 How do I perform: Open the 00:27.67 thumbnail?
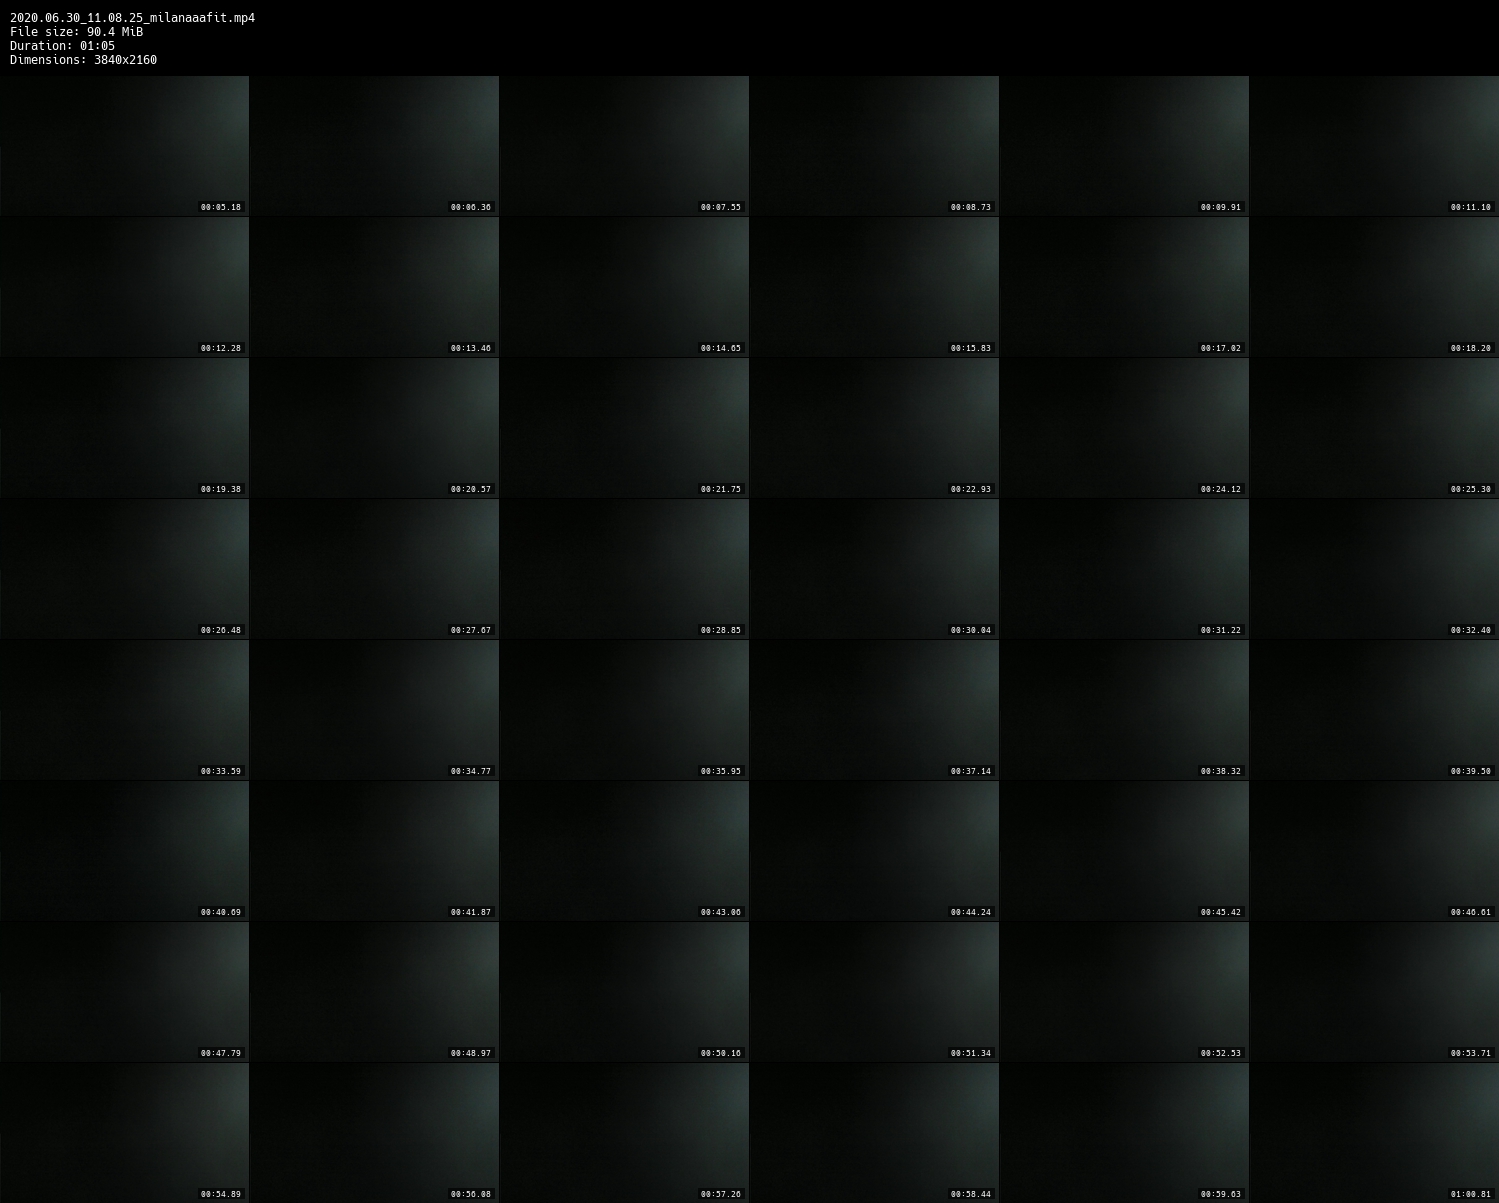coord(374,569)
